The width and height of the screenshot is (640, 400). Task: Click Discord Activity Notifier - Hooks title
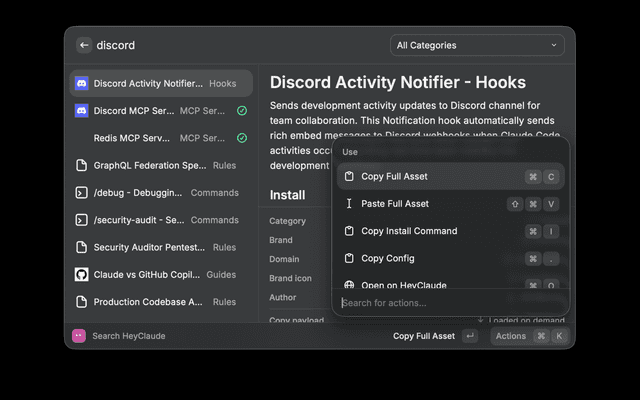tap(398, 82)
